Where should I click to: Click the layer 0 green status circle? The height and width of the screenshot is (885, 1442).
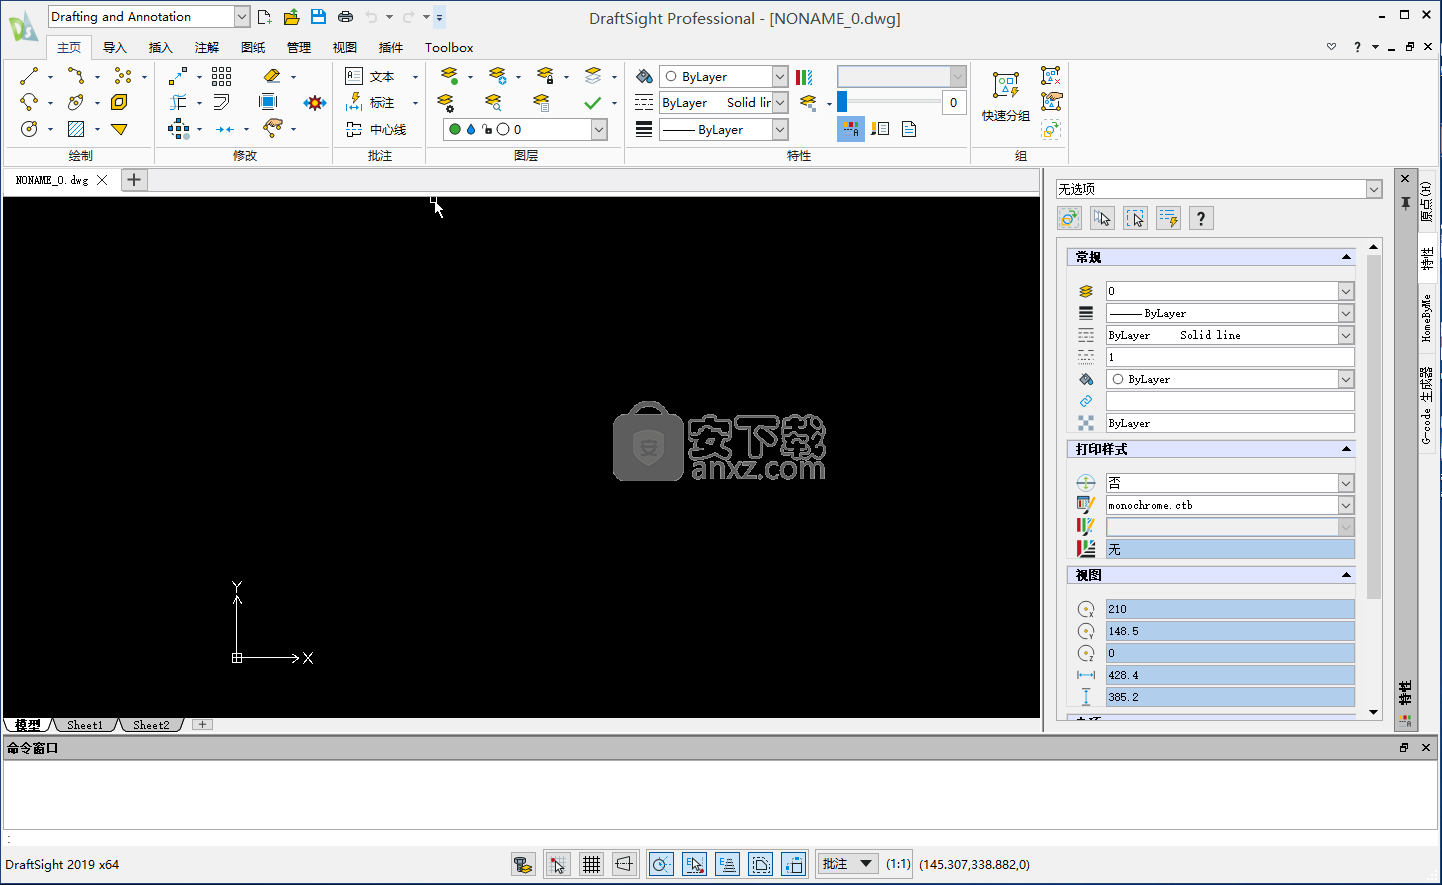(x=455, y=129)
